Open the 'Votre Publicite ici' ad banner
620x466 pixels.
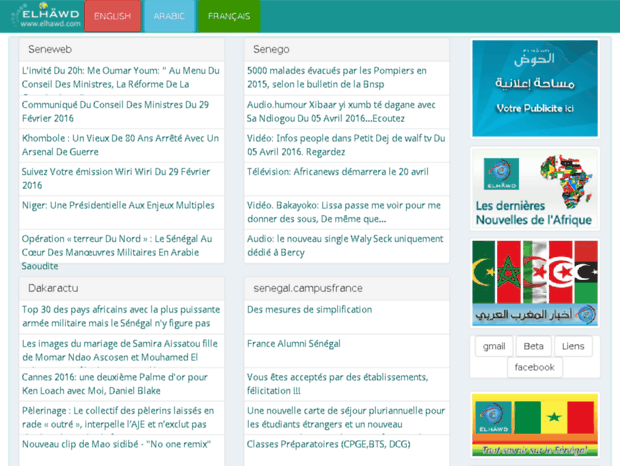[x=535, y=88]
